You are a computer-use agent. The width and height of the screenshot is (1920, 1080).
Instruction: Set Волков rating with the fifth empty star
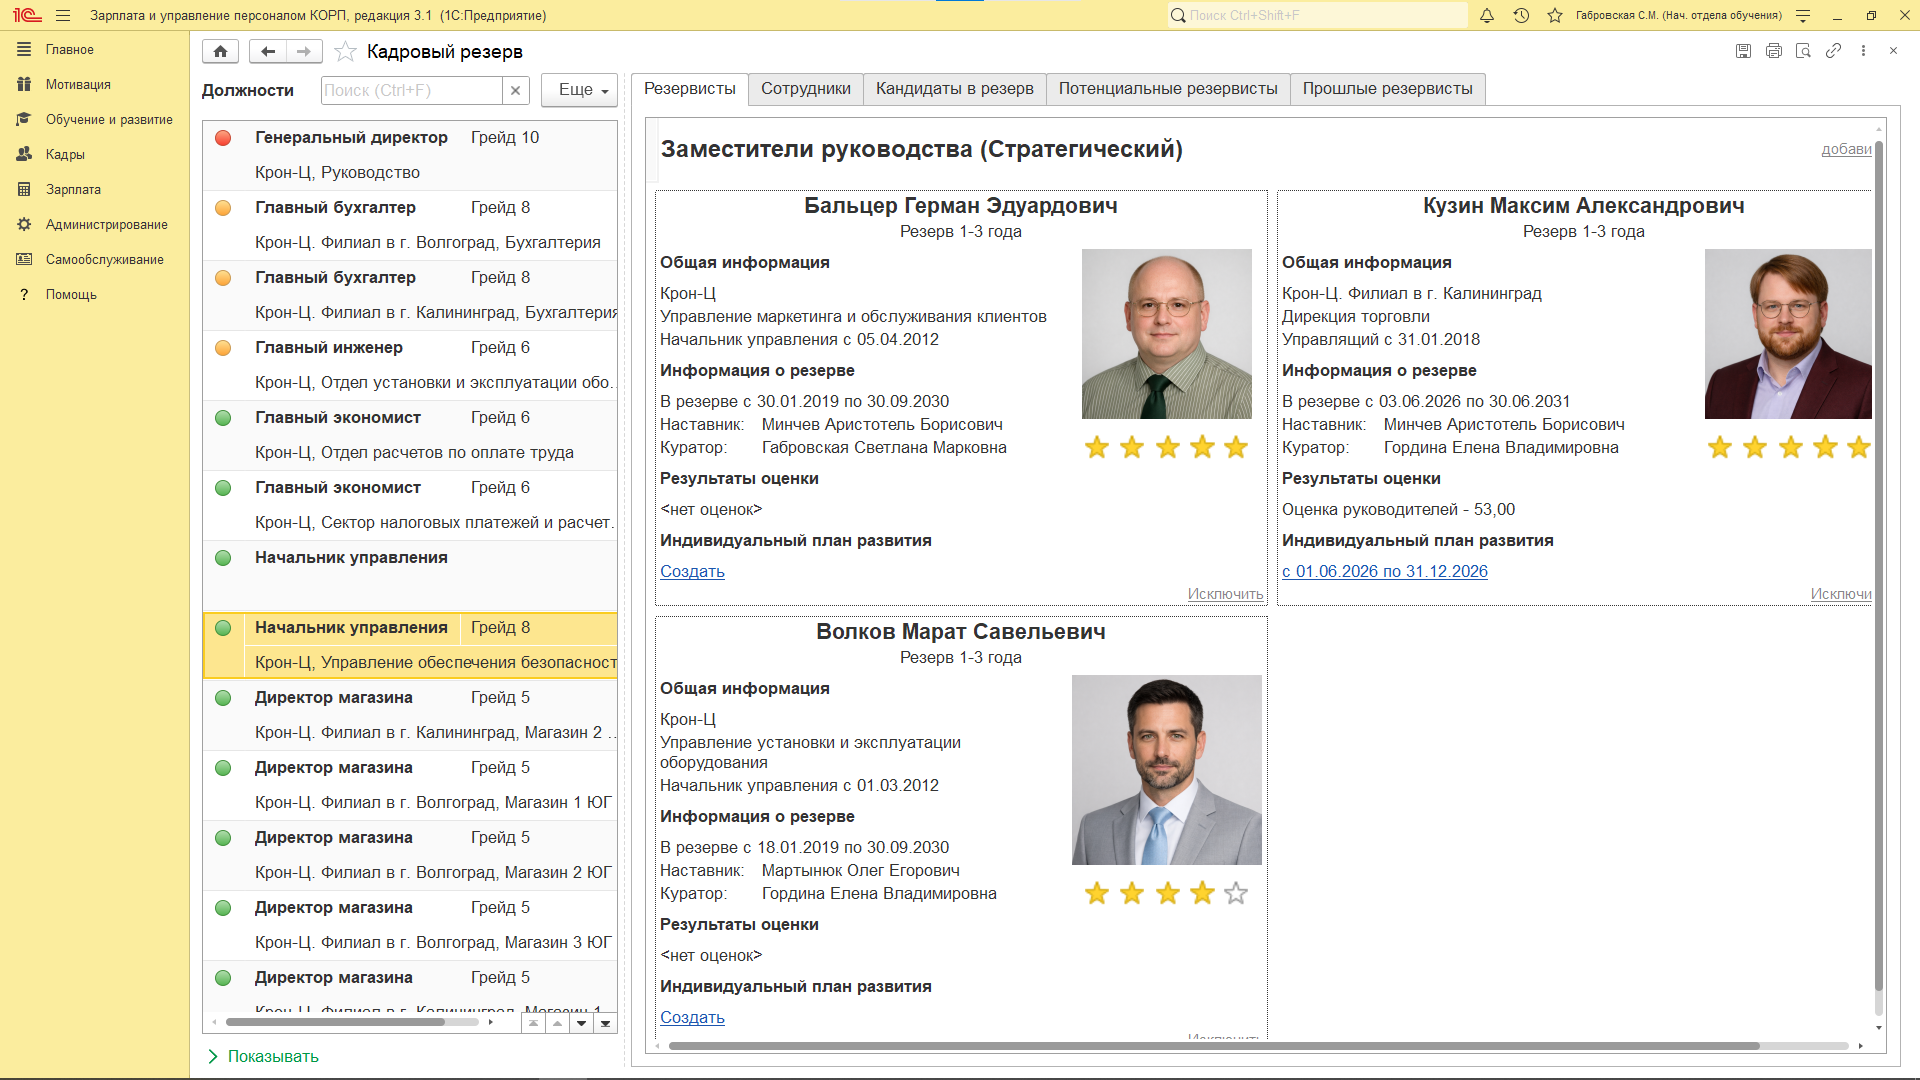point(1236,893)
